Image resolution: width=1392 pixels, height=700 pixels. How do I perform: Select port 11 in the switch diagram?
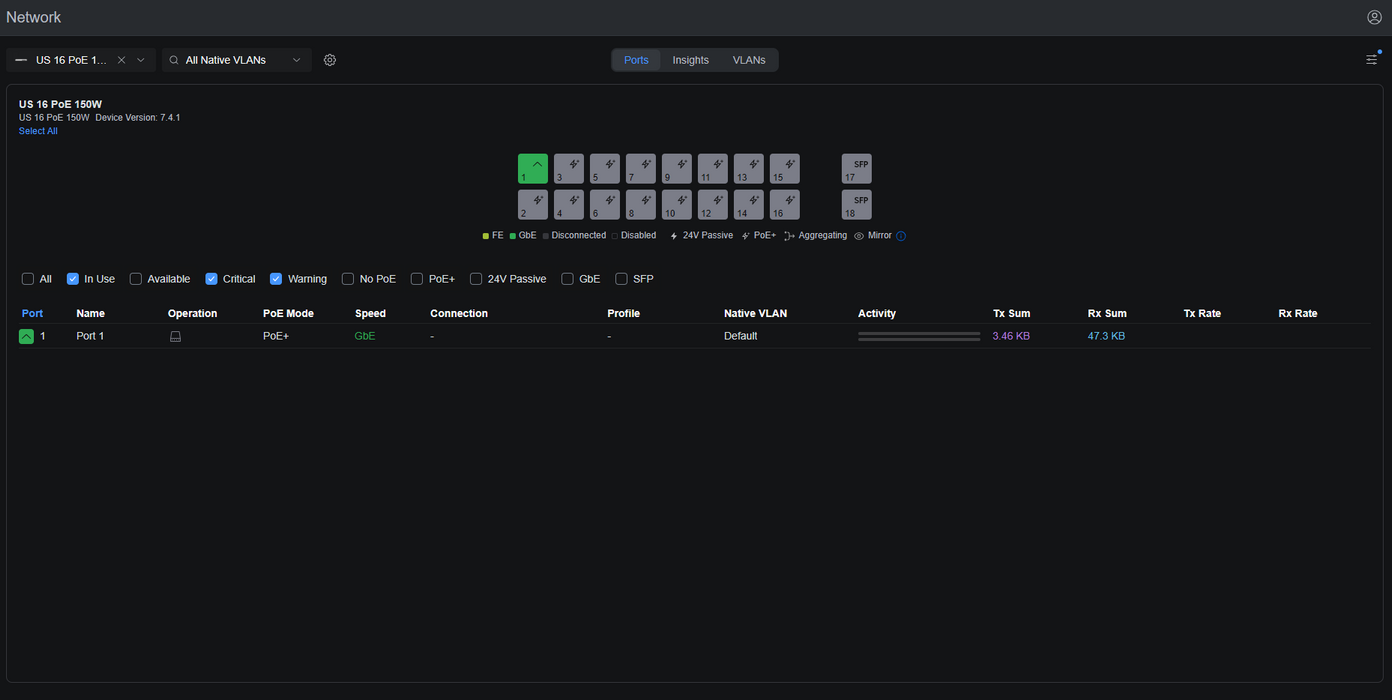(x=713, y=169)
